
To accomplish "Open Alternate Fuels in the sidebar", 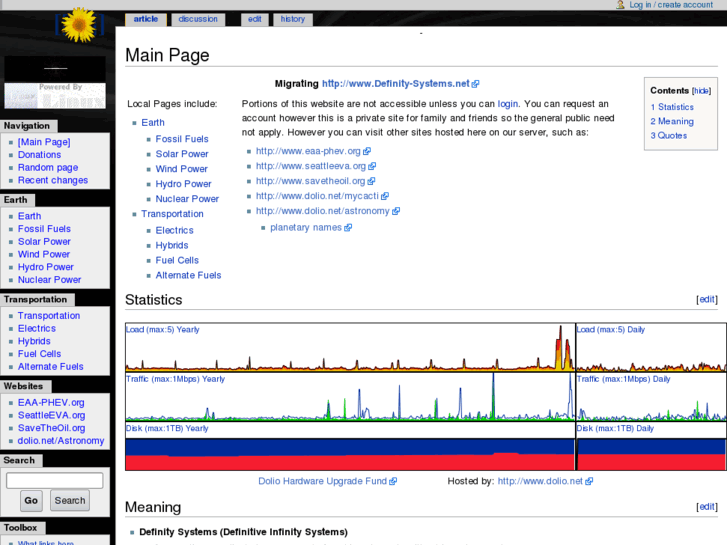I will point(51,367).
